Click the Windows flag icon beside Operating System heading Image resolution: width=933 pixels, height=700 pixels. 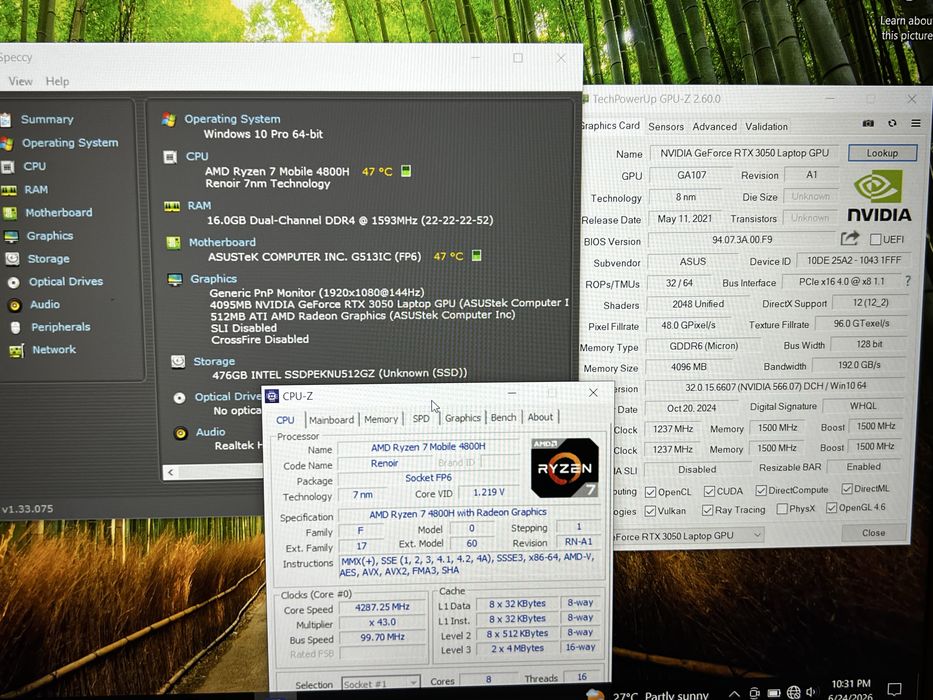click(x=168, y=120)
